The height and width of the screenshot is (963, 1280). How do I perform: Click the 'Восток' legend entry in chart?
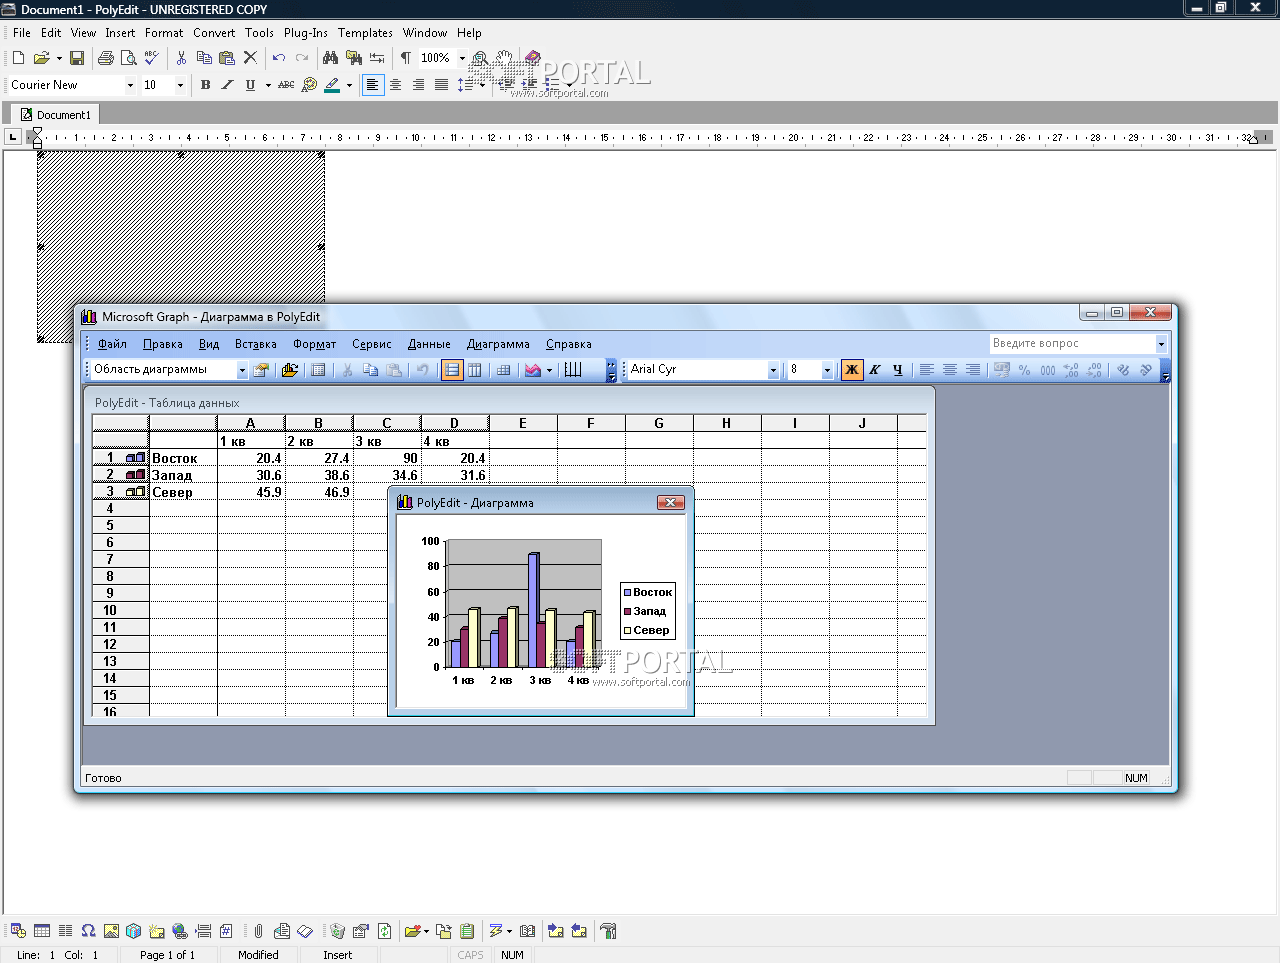point(648,592)
